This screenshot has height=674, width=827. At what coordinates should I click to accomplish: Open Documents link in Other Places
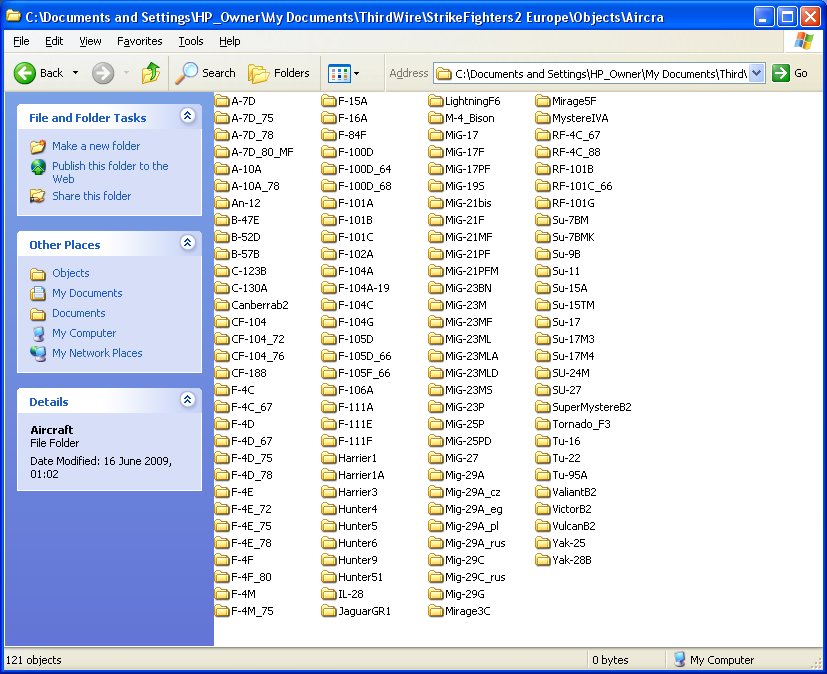point(79,313)
